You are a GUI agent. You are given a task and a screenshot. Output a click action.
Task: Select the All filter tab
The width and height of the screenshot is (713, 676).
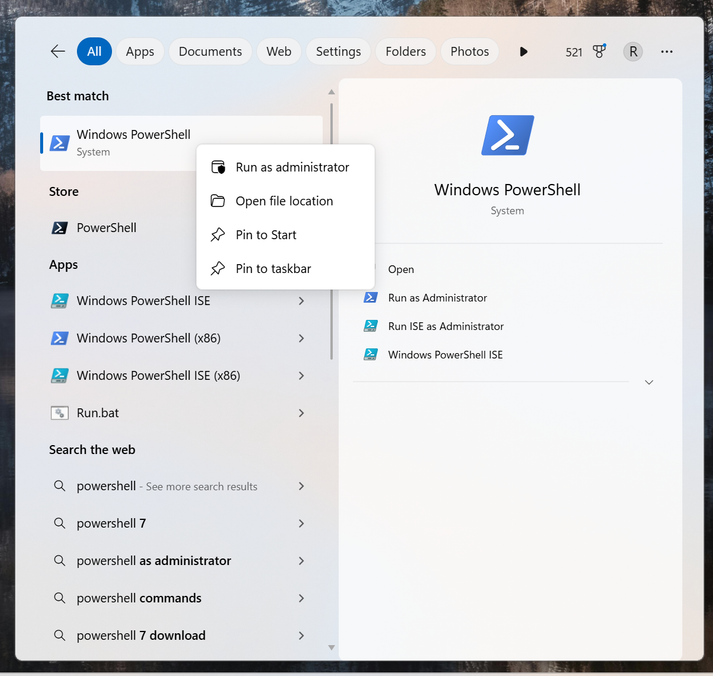94,51
